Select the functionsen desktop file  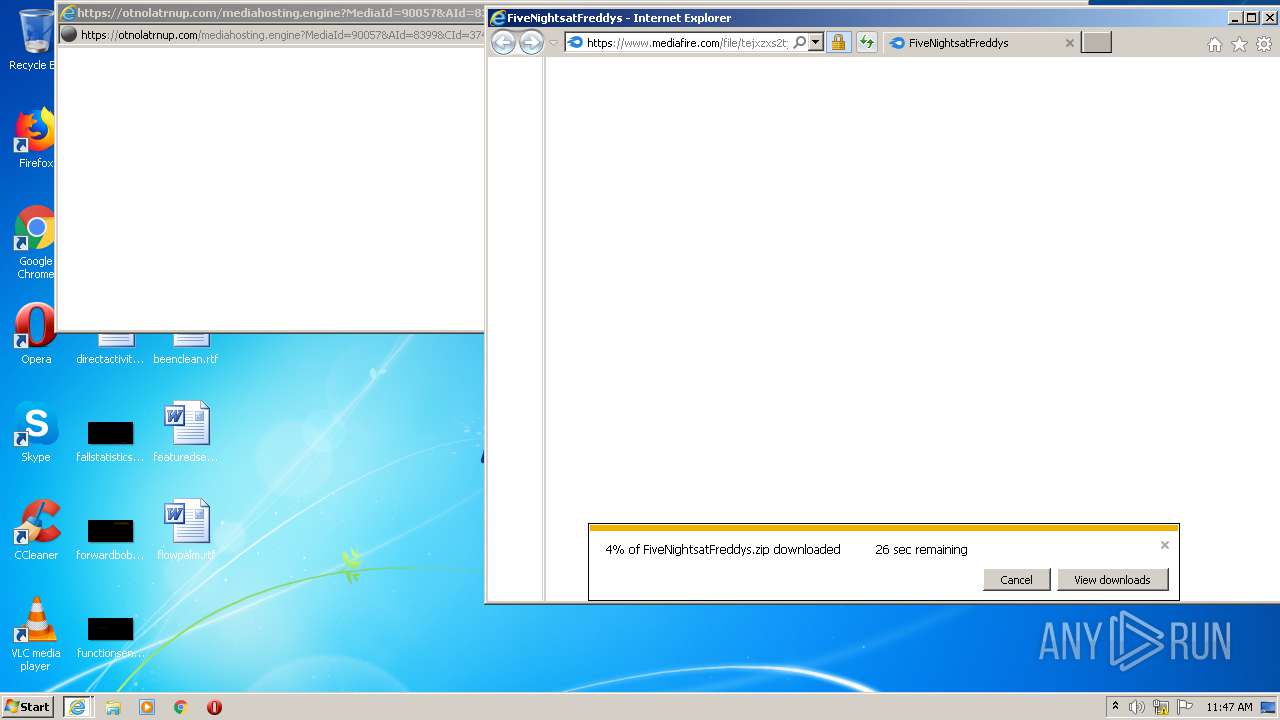[110, 636]
